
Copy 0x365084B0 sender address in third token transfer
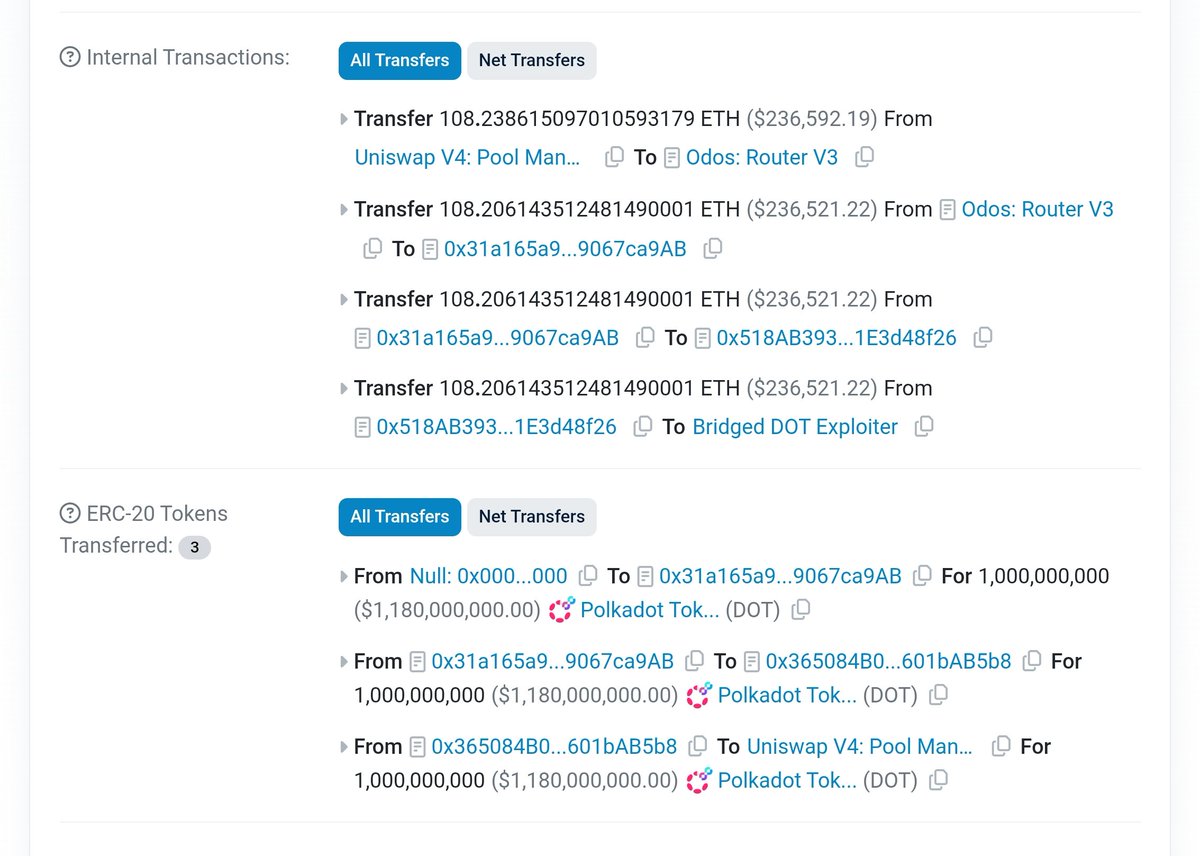(698, 746)
